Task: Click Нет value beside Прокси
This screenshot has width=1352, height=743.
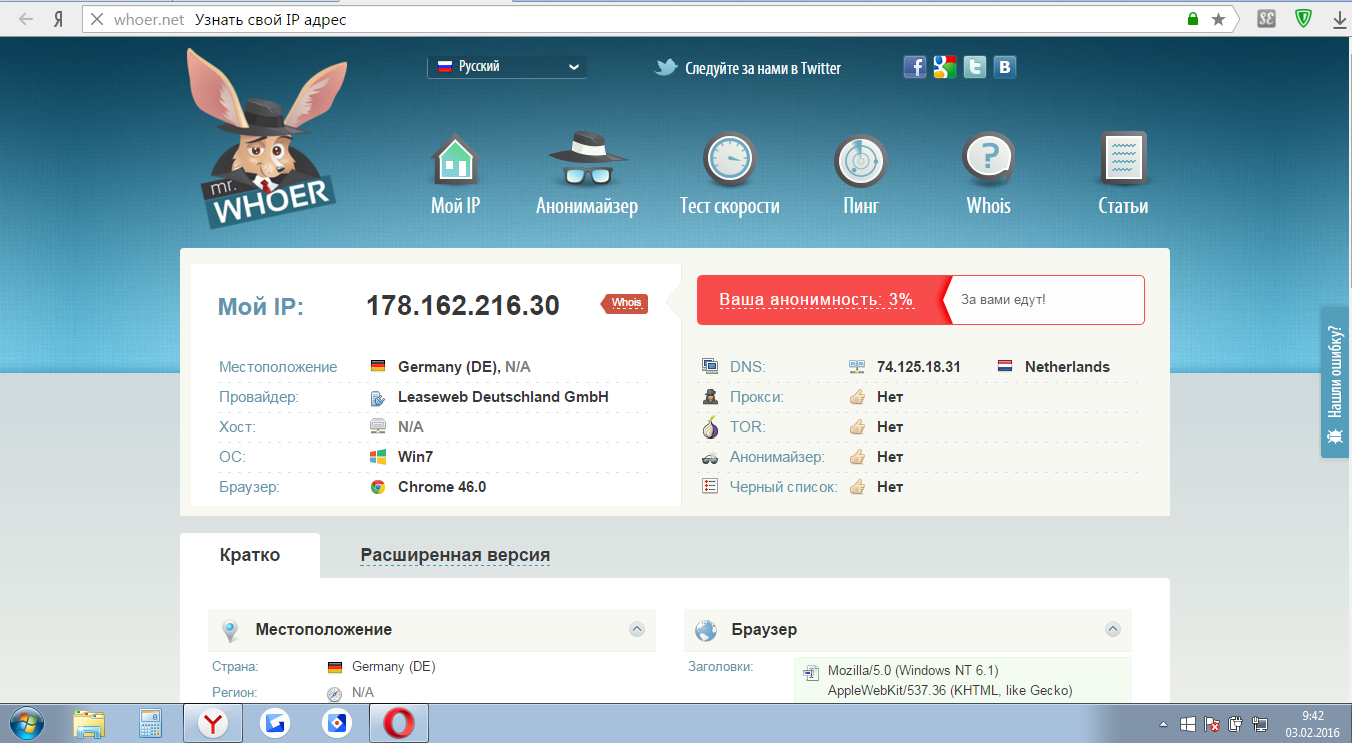Action: [890, 397]
